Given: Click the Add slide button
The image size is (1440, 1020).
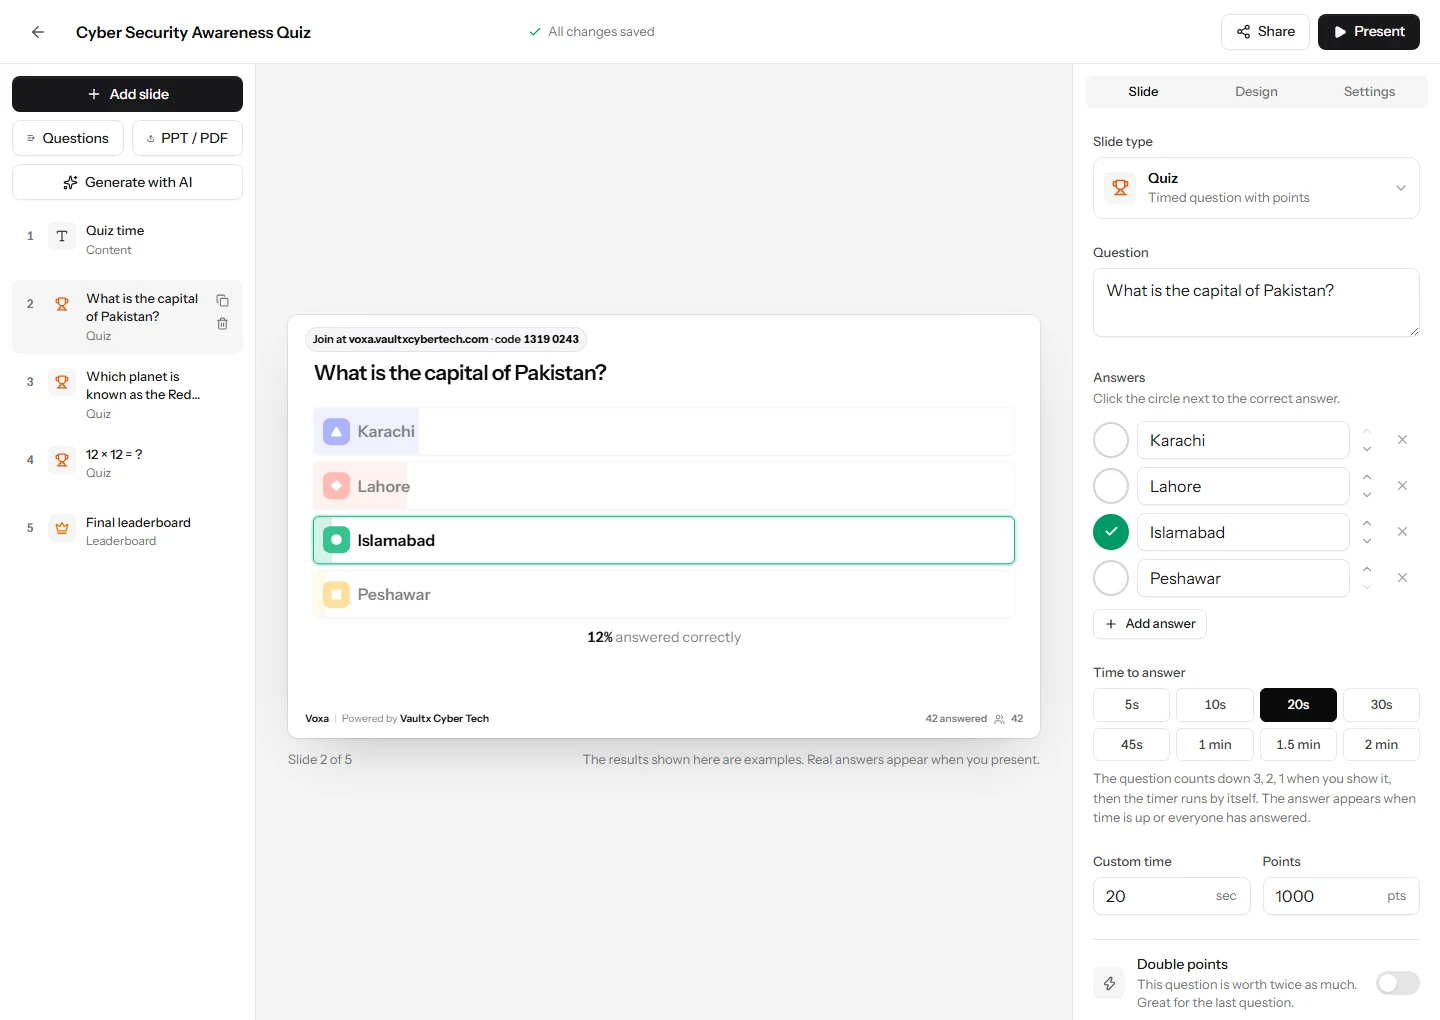Looking at the screenshot, I should point(127,94).
